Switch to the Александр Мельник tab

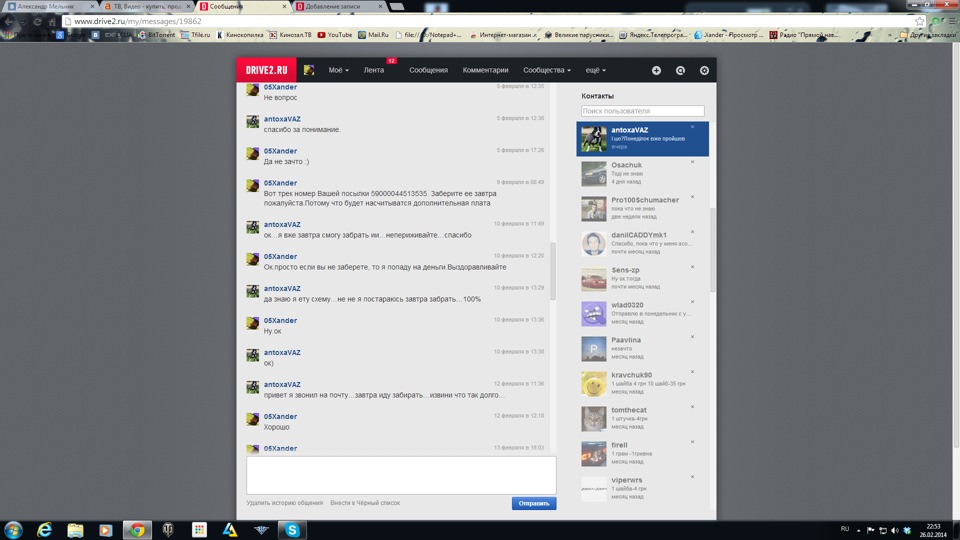click(50, 6)
